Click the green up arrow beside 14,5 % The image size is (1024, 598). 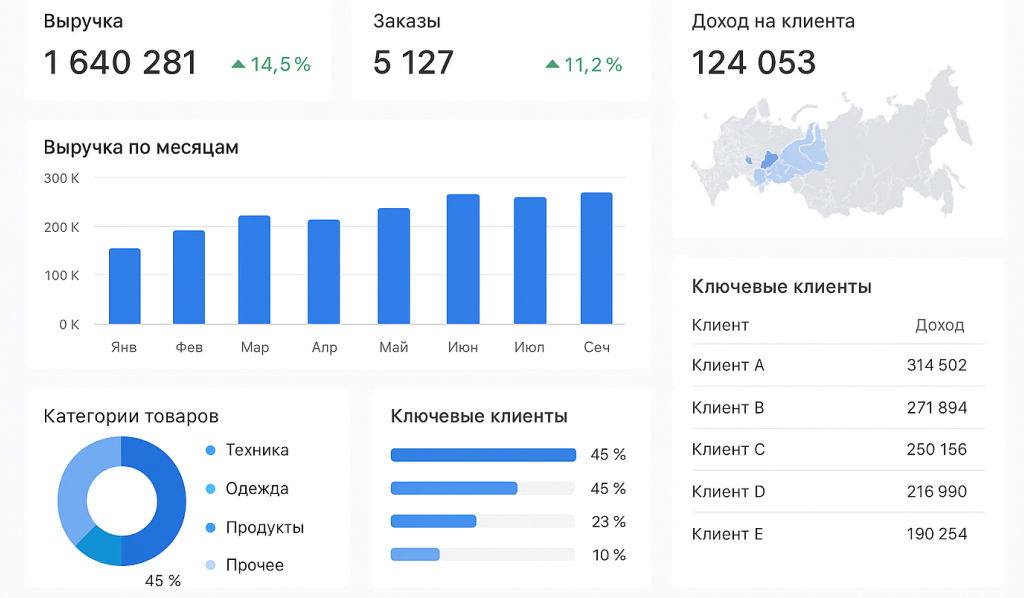[x=238, y=64]
